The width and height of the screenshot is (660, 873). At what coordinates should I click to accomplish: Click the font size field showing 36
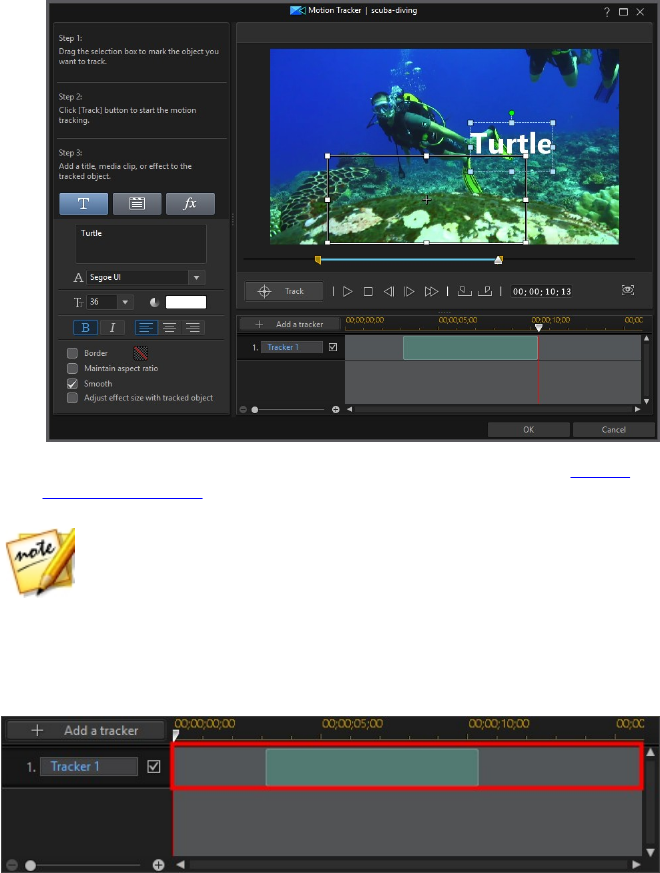coord(102,302)
